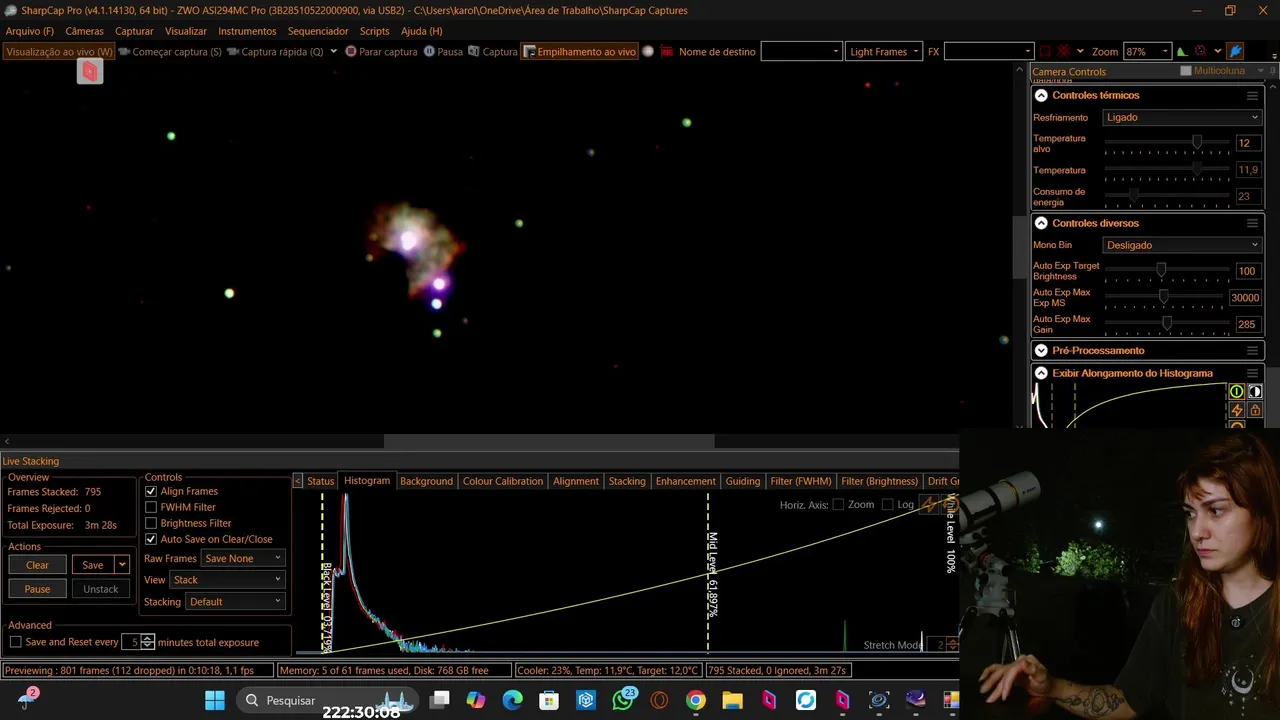The width and height of the screenshot is (1280, 720).
Task: Toggle Empilhamento ao vivo live stacking
Action: 580,51
